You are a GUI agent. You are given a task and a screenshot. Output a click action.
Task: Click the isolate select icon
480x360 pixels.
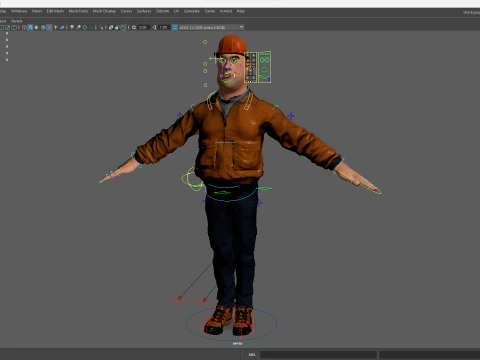tap(101, 27)
